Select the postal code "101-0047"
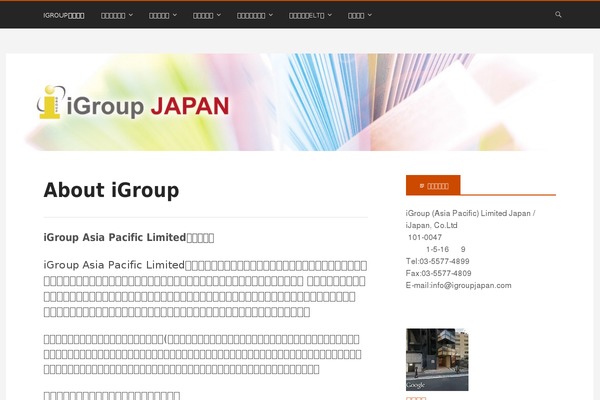Viewport: 600px width, 400px height. coord(425,237)
